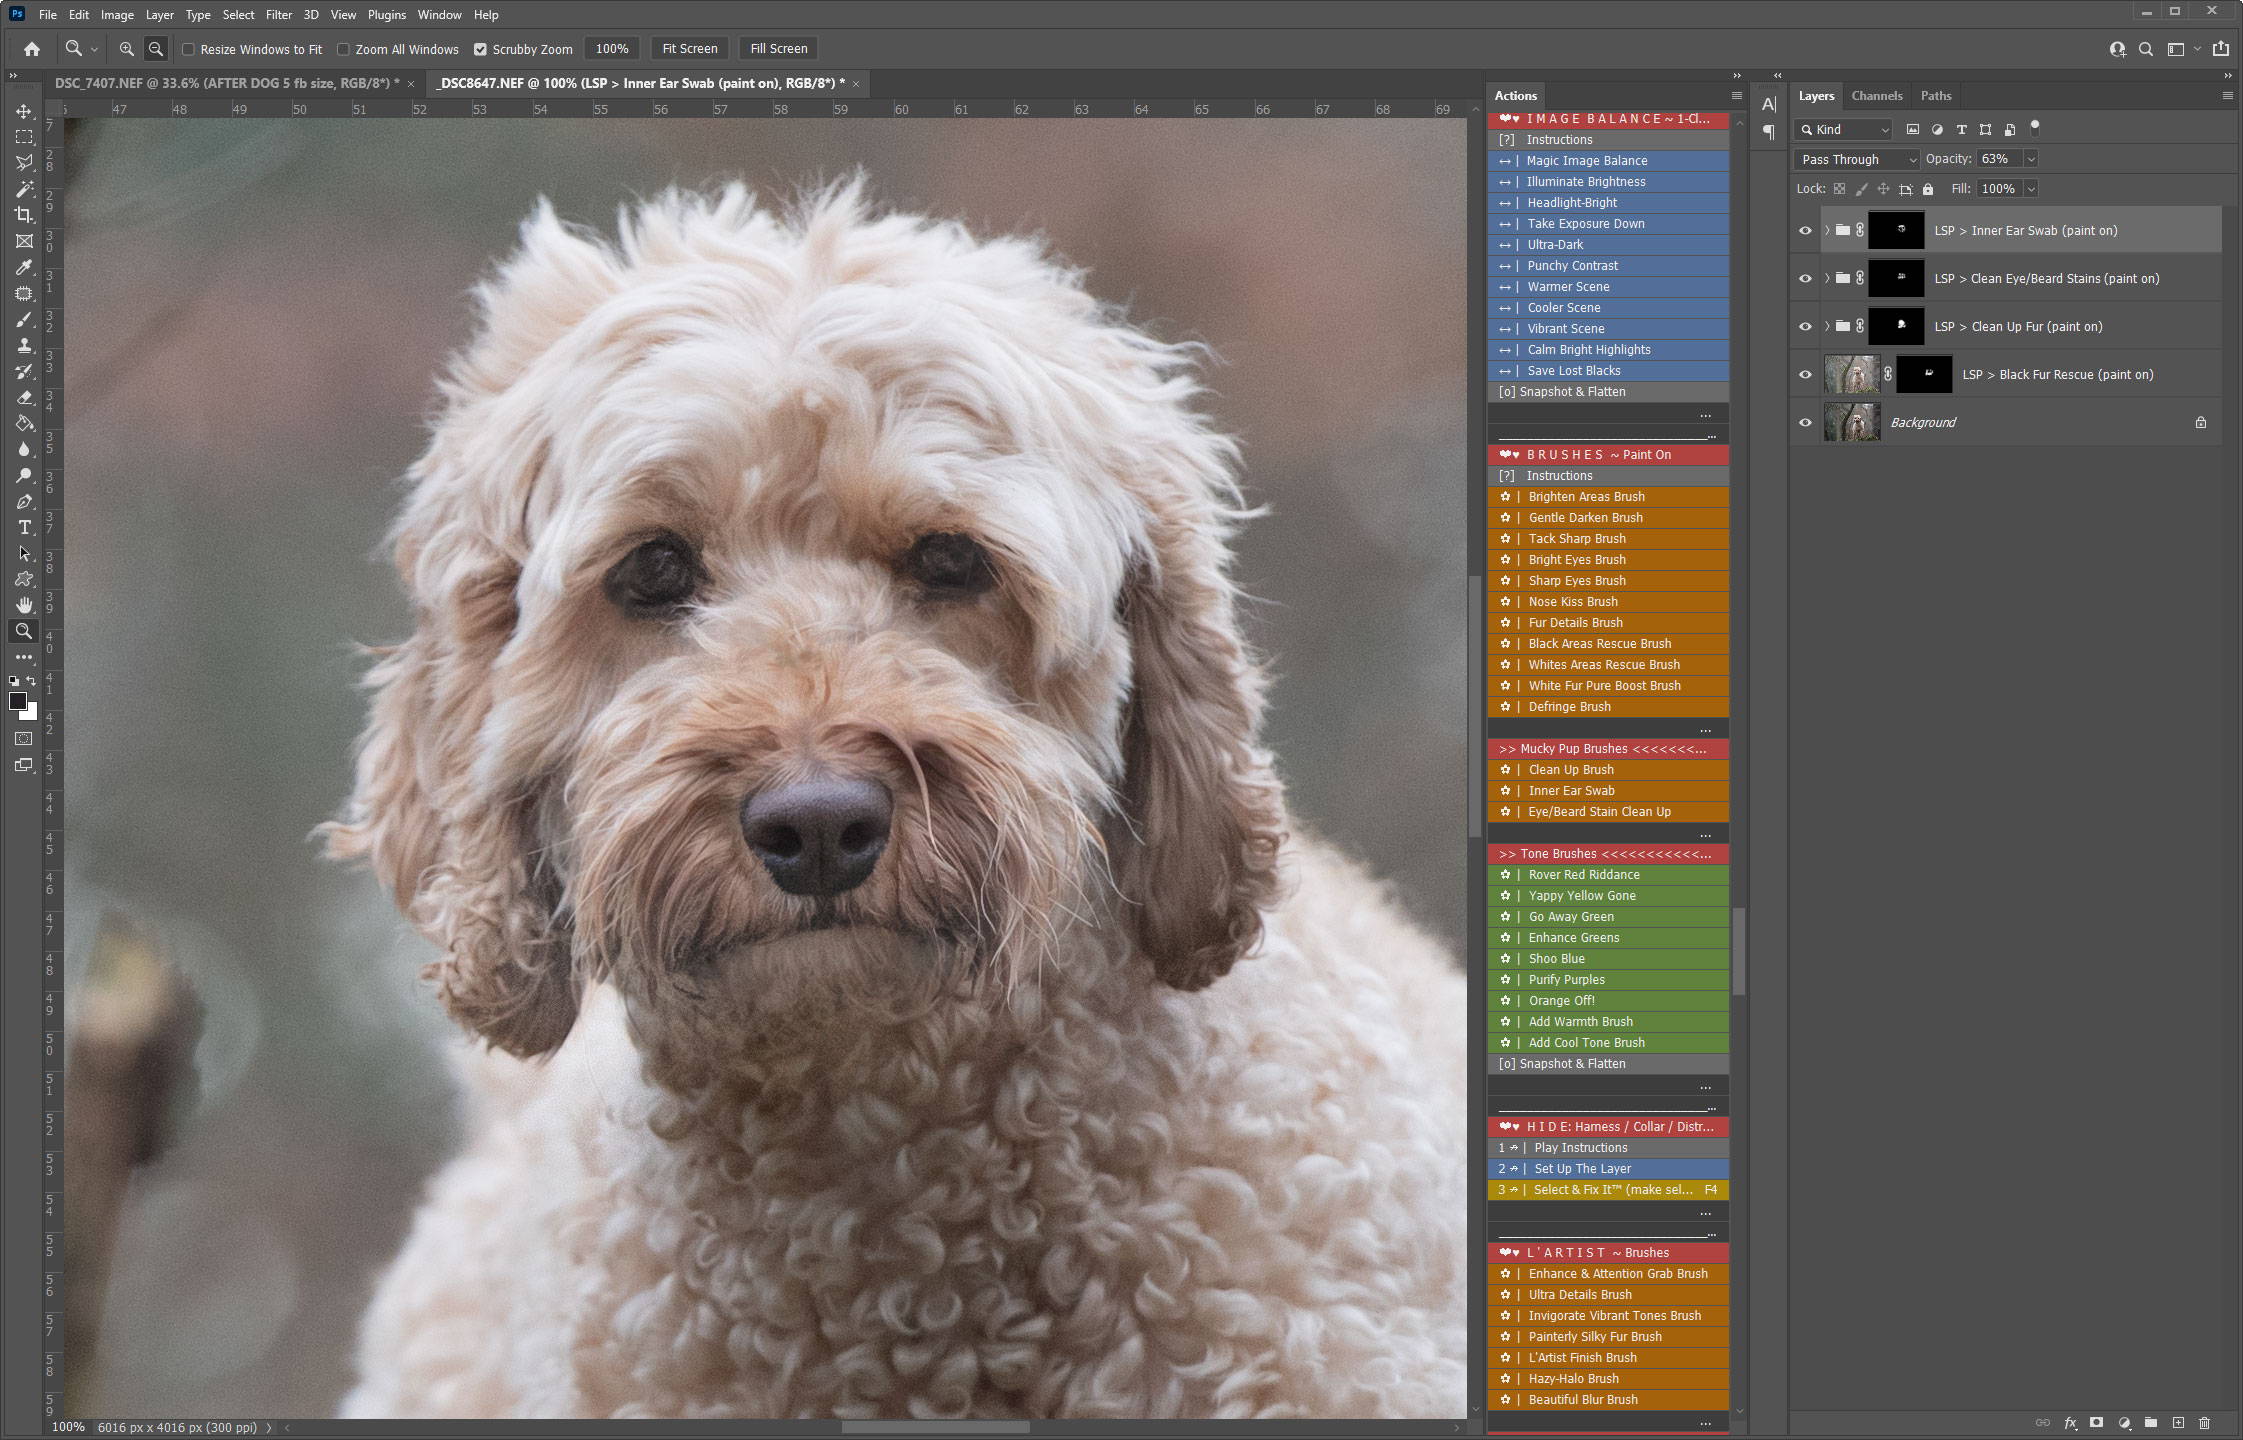Select the Path Selection tool
Viewport: 2243px width, 1440px height.
24,554
